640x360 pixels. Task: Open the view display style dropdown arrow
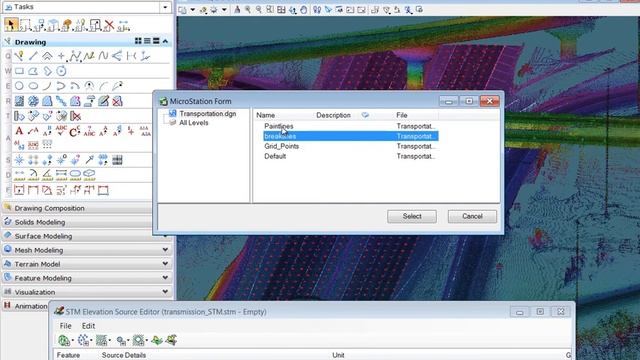(192, 10)
